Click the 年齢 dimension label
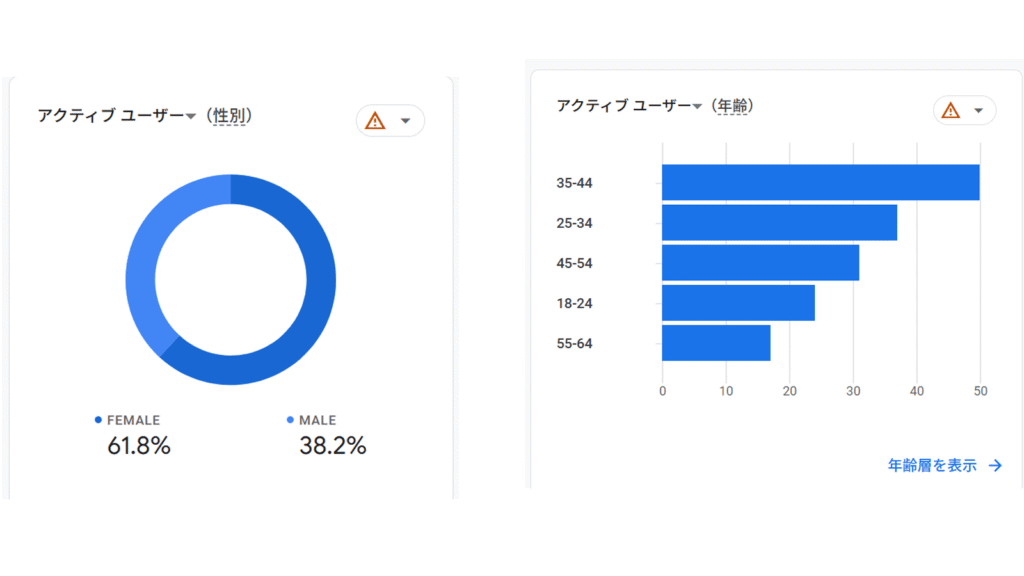The image size is (1024, 576). (732, 106)
